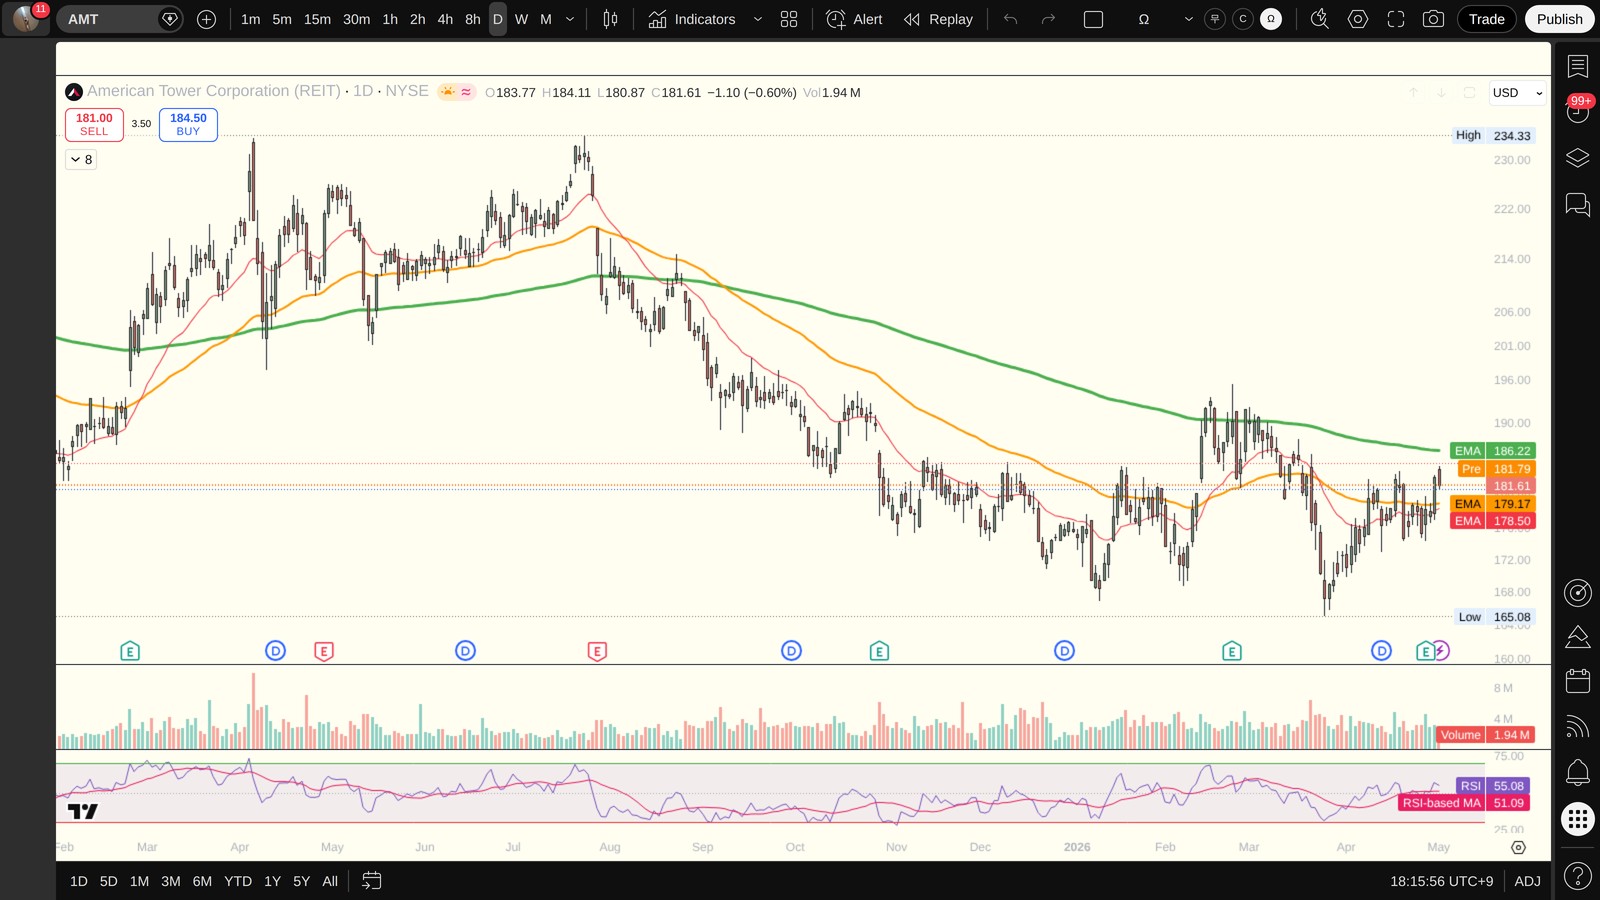Select the 6M date range

(x=202, y=881)
